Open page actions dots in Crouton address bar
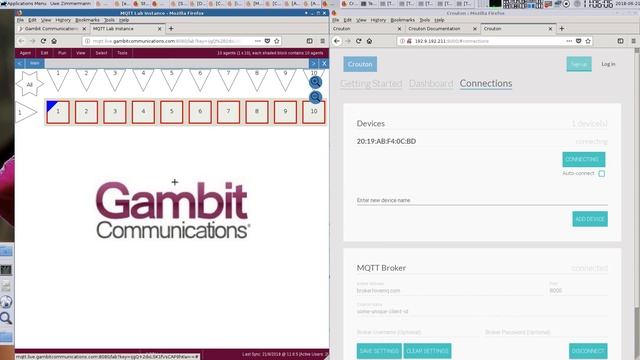This screenshot has height=360, width=640. tap(569, 41)
